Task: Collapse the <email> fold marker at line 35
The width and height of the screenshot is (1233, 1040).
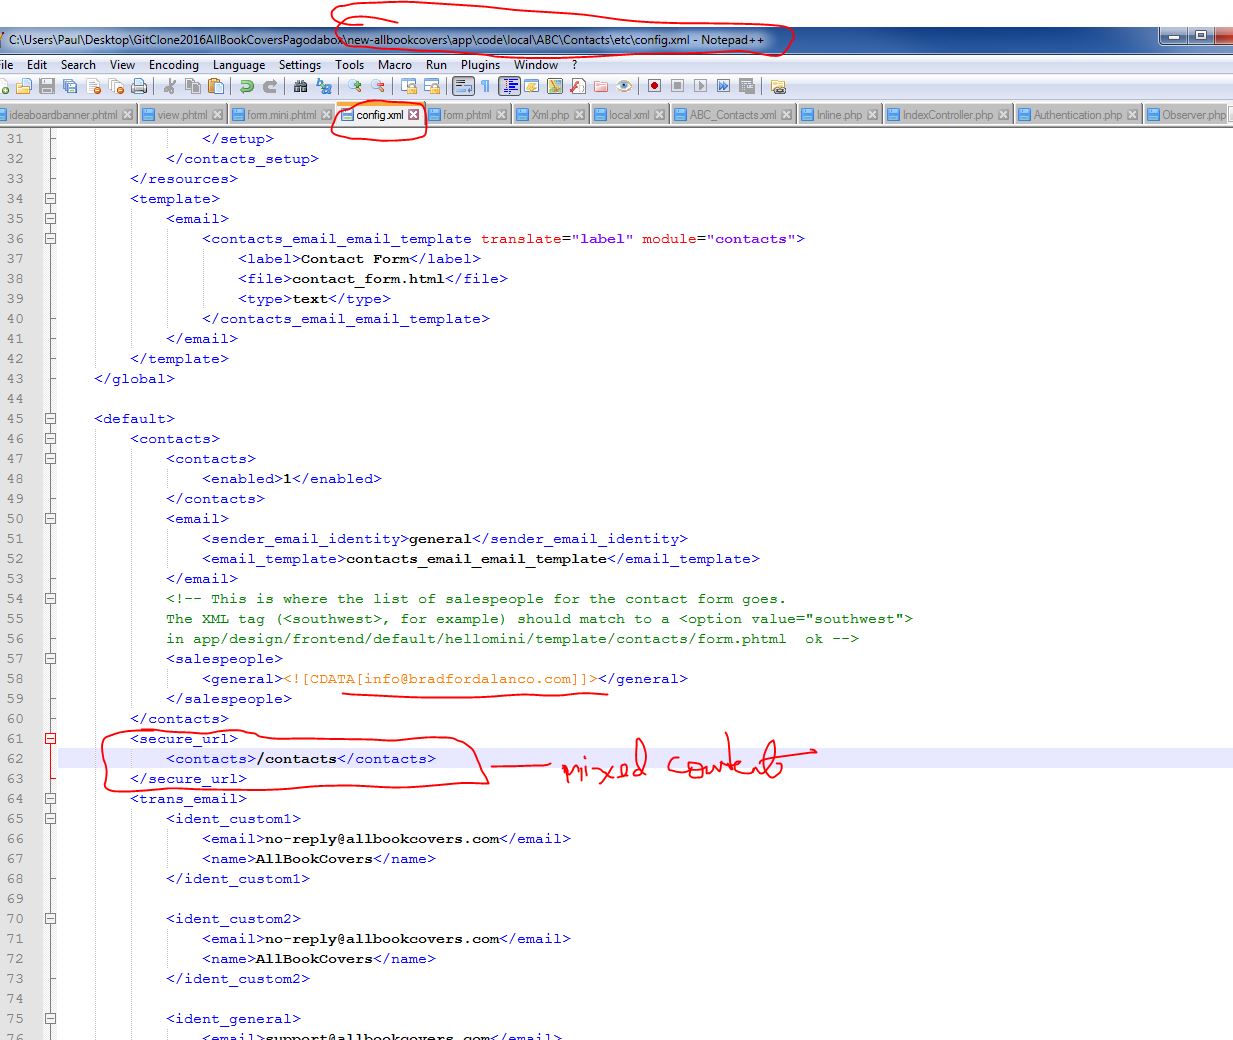Action: point(50,218)
